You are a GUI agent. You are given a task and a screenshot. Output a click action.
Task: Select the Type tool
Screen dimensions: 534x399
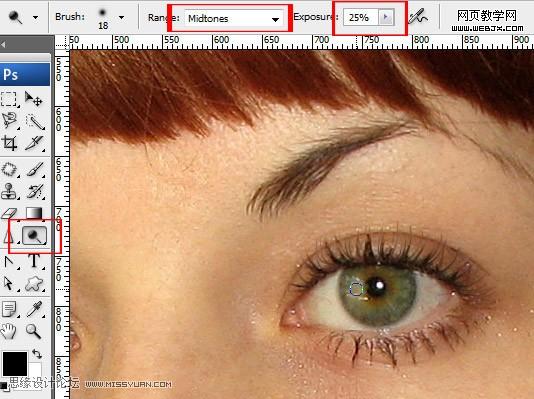tap(34, 261)
